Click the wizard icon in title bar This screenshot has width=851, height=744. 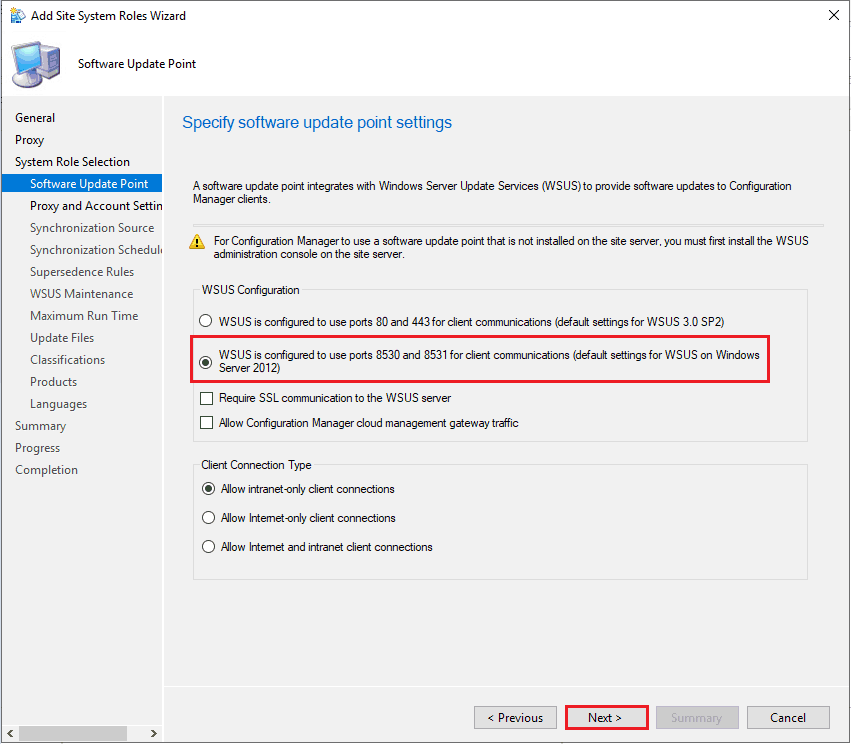17,16
